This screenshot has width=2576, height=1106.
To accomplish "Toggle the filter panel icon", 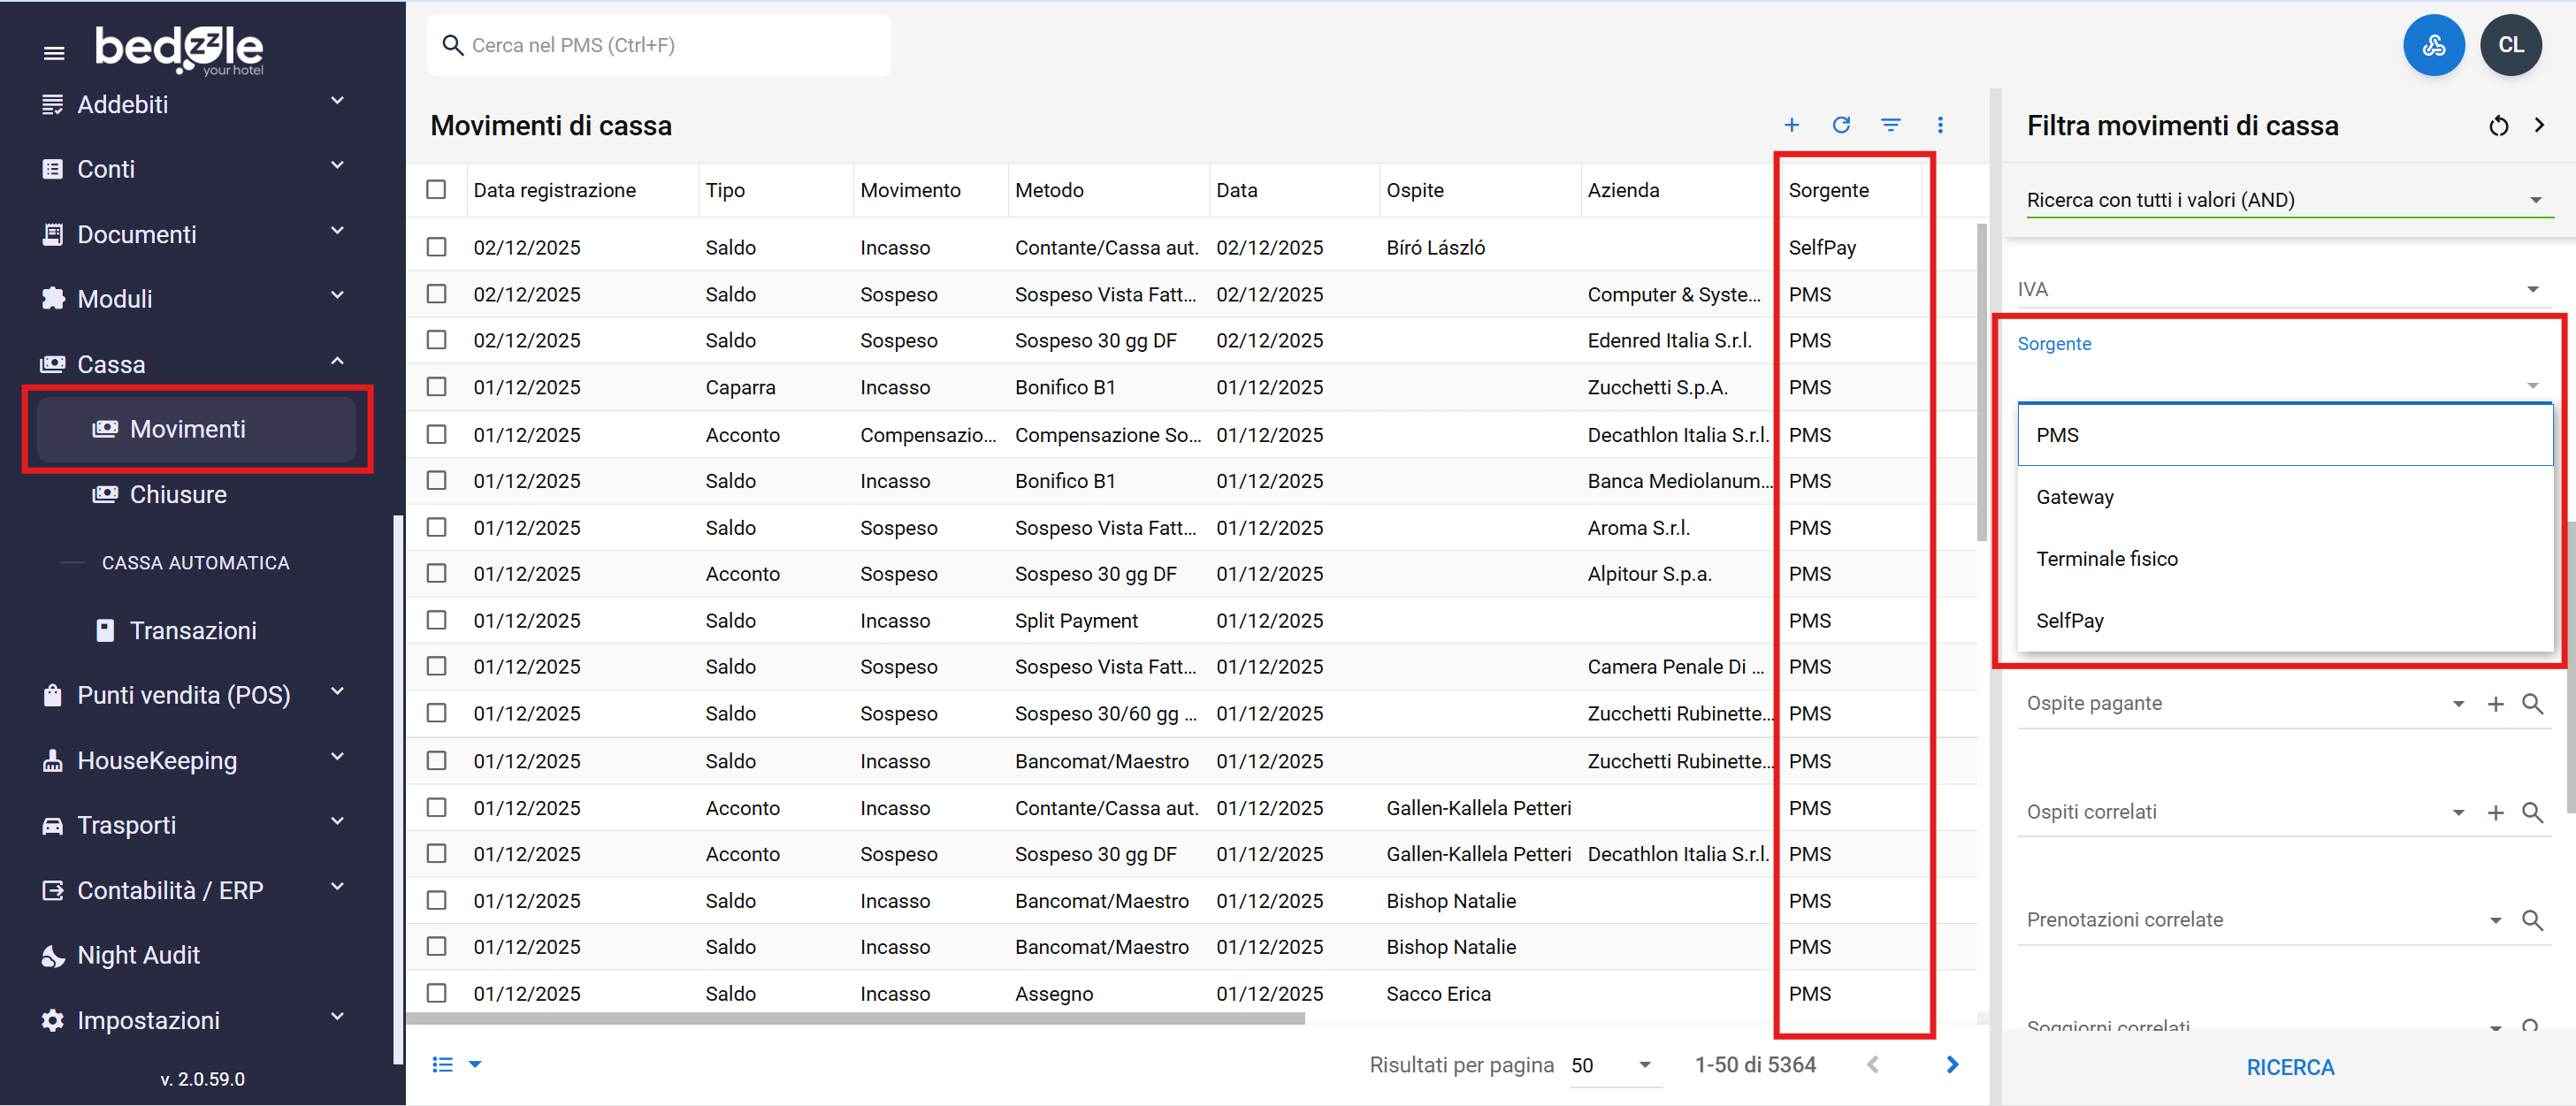I will (x=1890, y=125).
